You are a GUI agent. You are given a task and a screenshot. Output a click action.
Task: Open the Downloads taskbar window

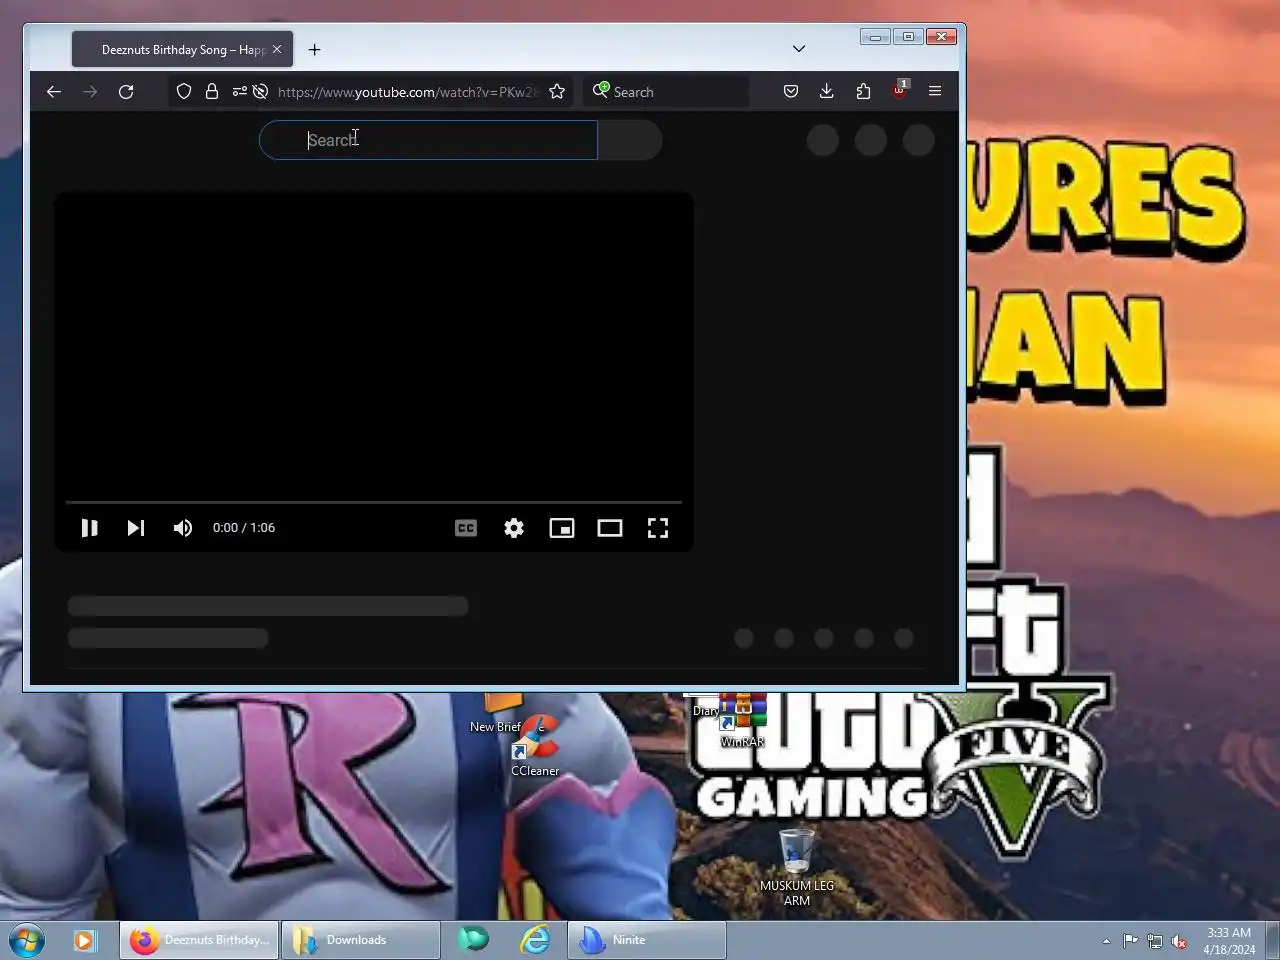361,940
